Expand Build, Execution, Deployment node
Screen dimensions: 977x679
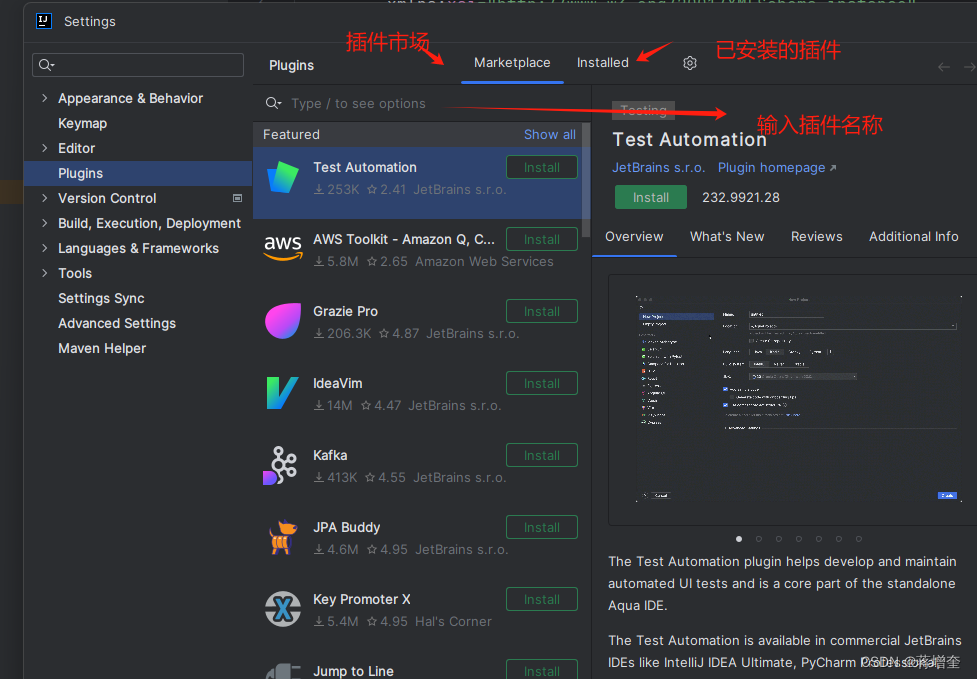tap(44, 222)
